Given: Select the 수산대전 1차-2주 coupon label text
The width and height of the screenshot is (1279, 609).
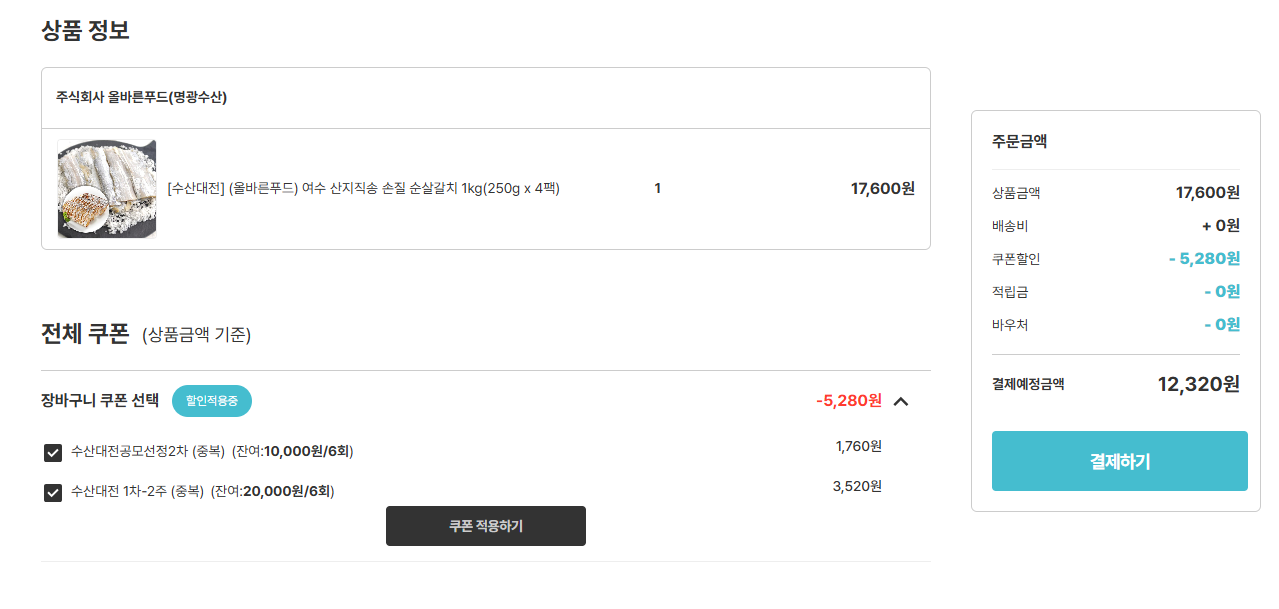Looking at the screenshot, I should [202, 491].
